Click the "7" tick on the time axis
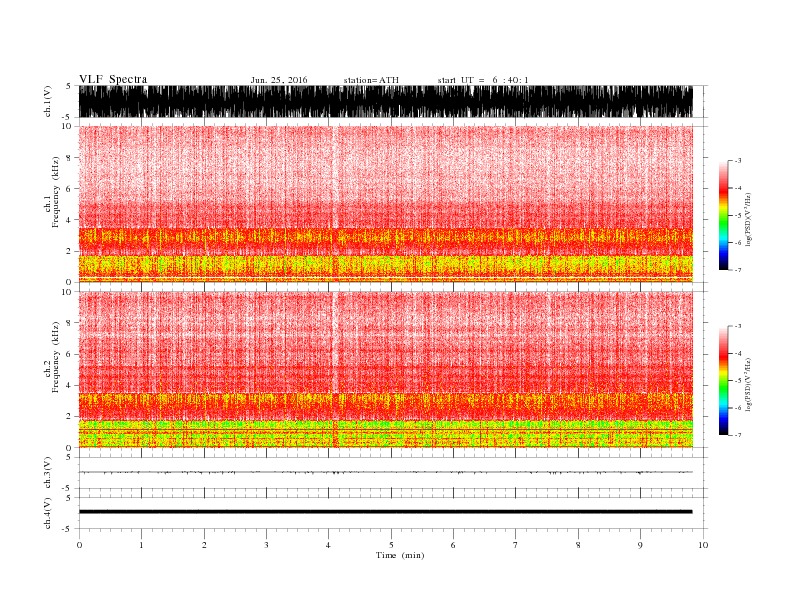Viewport: 792px width, 612px height. [x=516, y=545]
